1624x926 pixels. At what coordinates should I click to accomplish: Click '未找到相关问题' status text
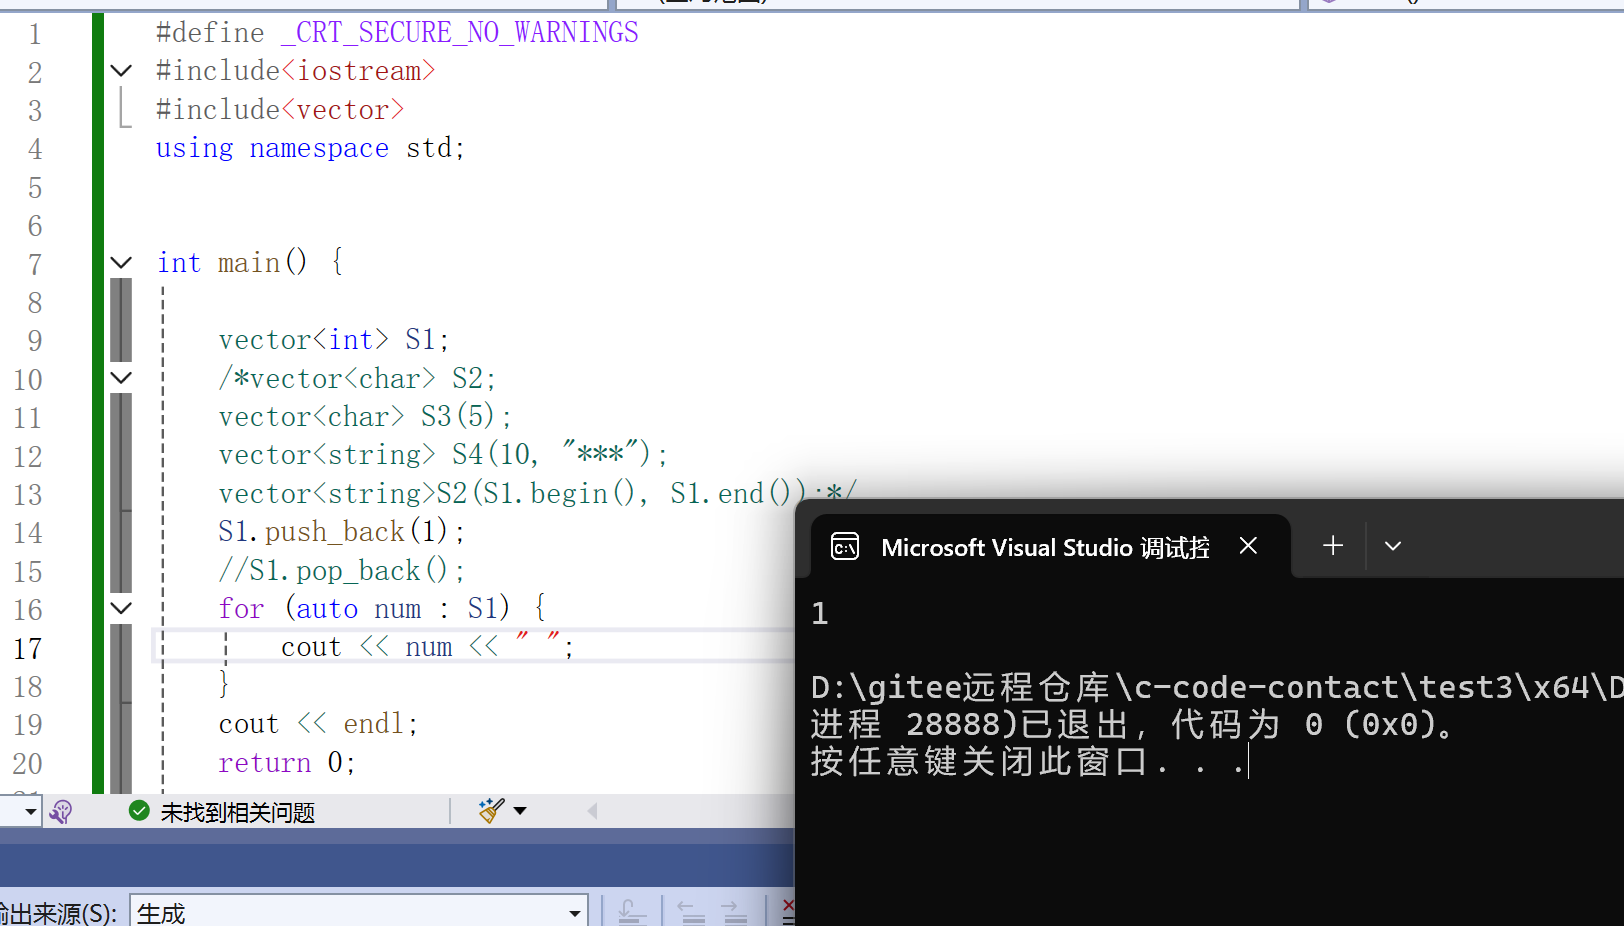[238, 812]
